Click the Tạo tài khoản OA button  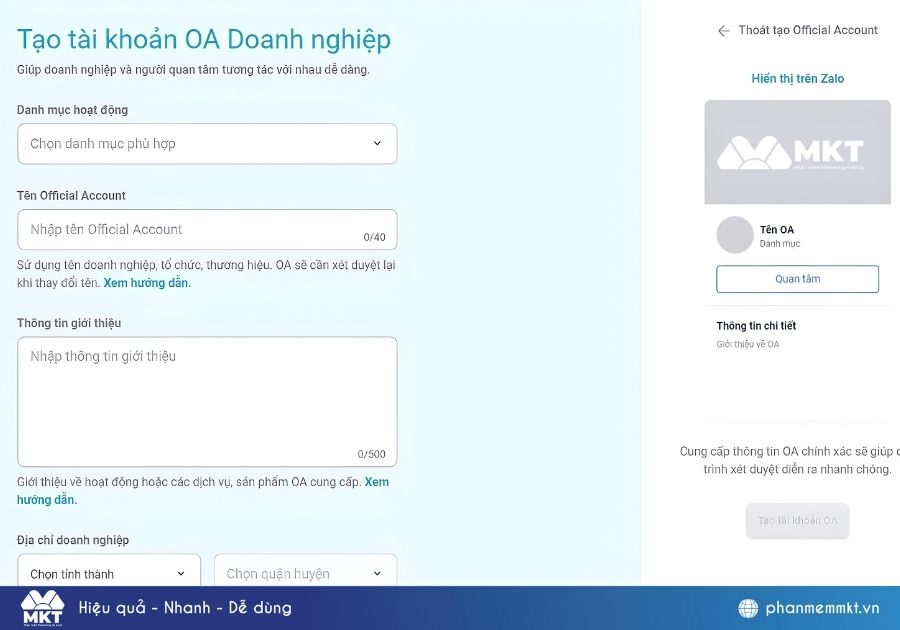pyautogui.click(x=797, y=521)
